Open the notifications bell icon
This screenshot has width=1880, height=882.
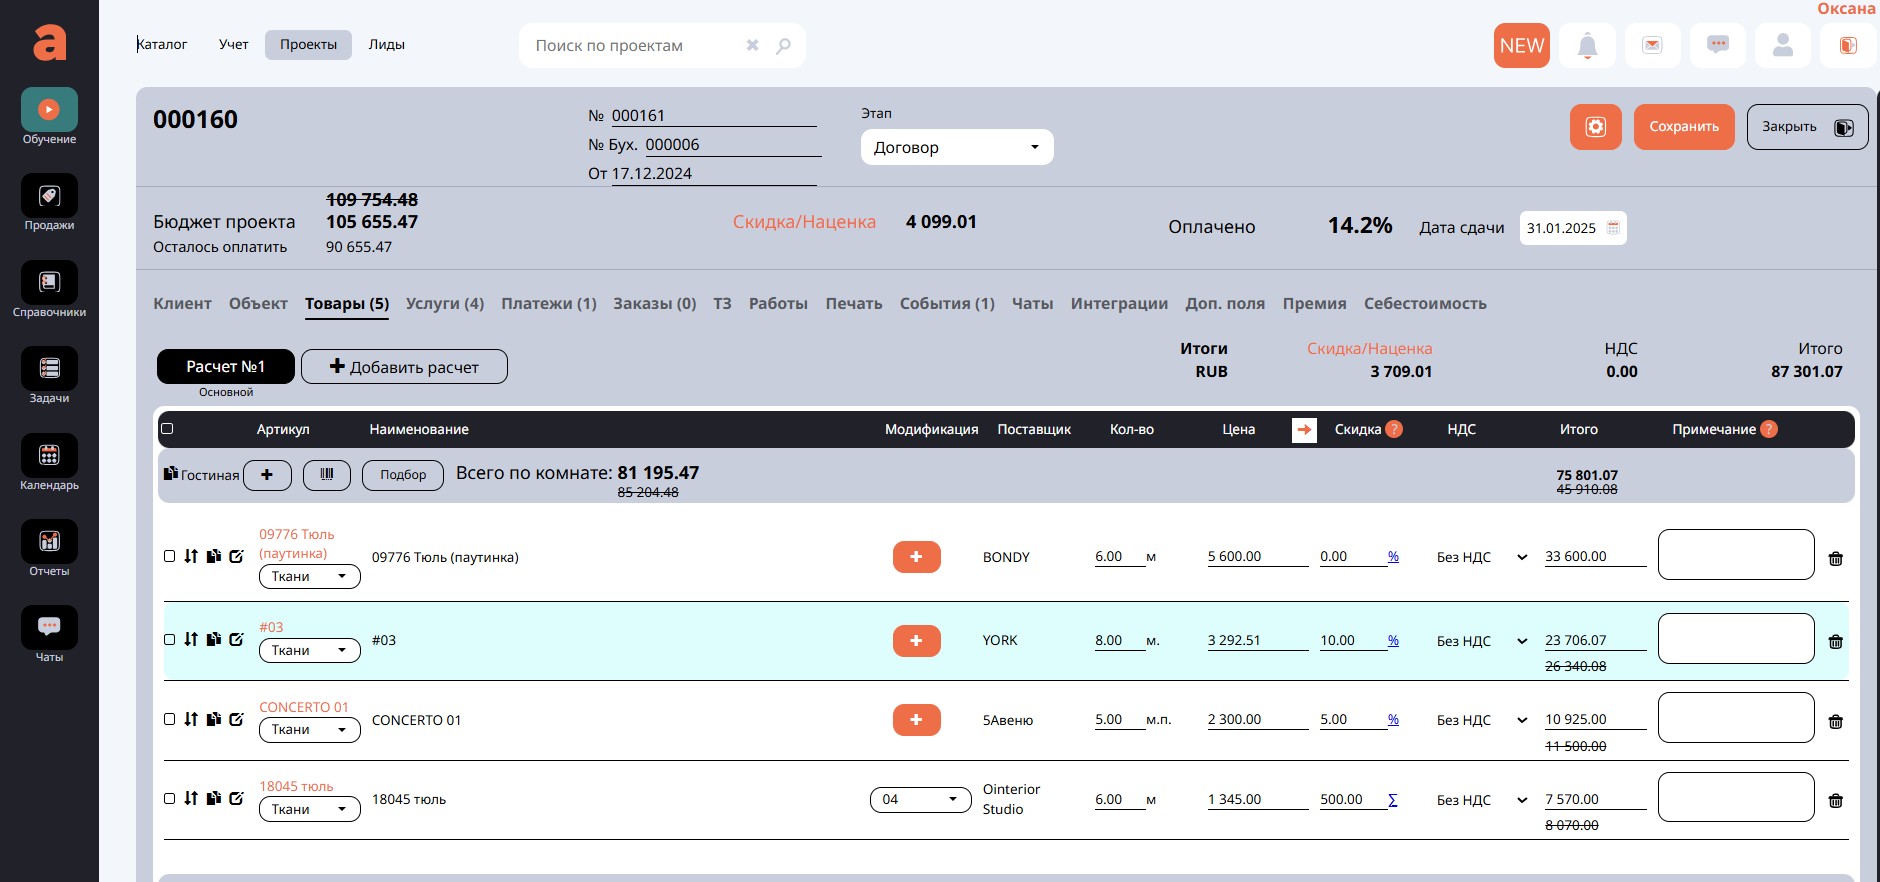click(1587, 46)
